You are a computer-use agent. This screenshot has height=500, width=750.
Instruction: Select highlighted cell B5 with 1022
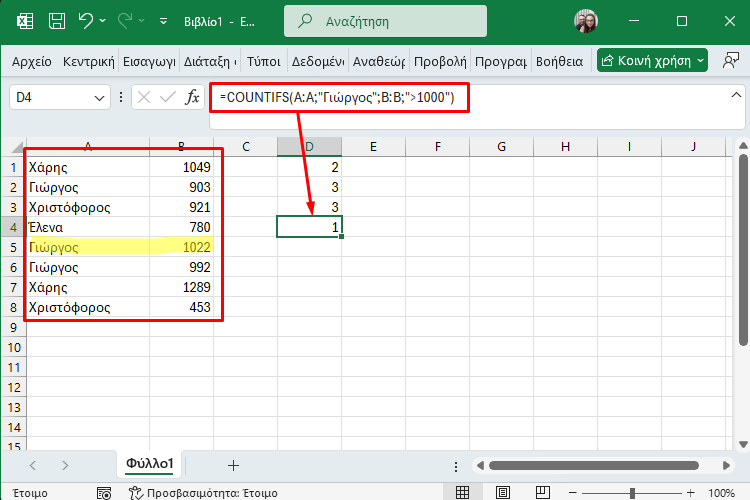tap(182, 247)
